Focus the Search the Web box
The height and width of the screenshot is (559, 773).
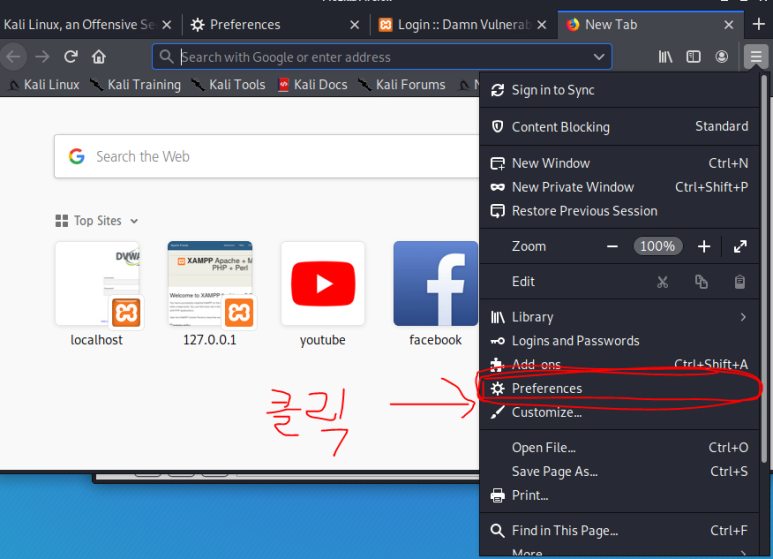pyautogui.click(x=267, y=157)
